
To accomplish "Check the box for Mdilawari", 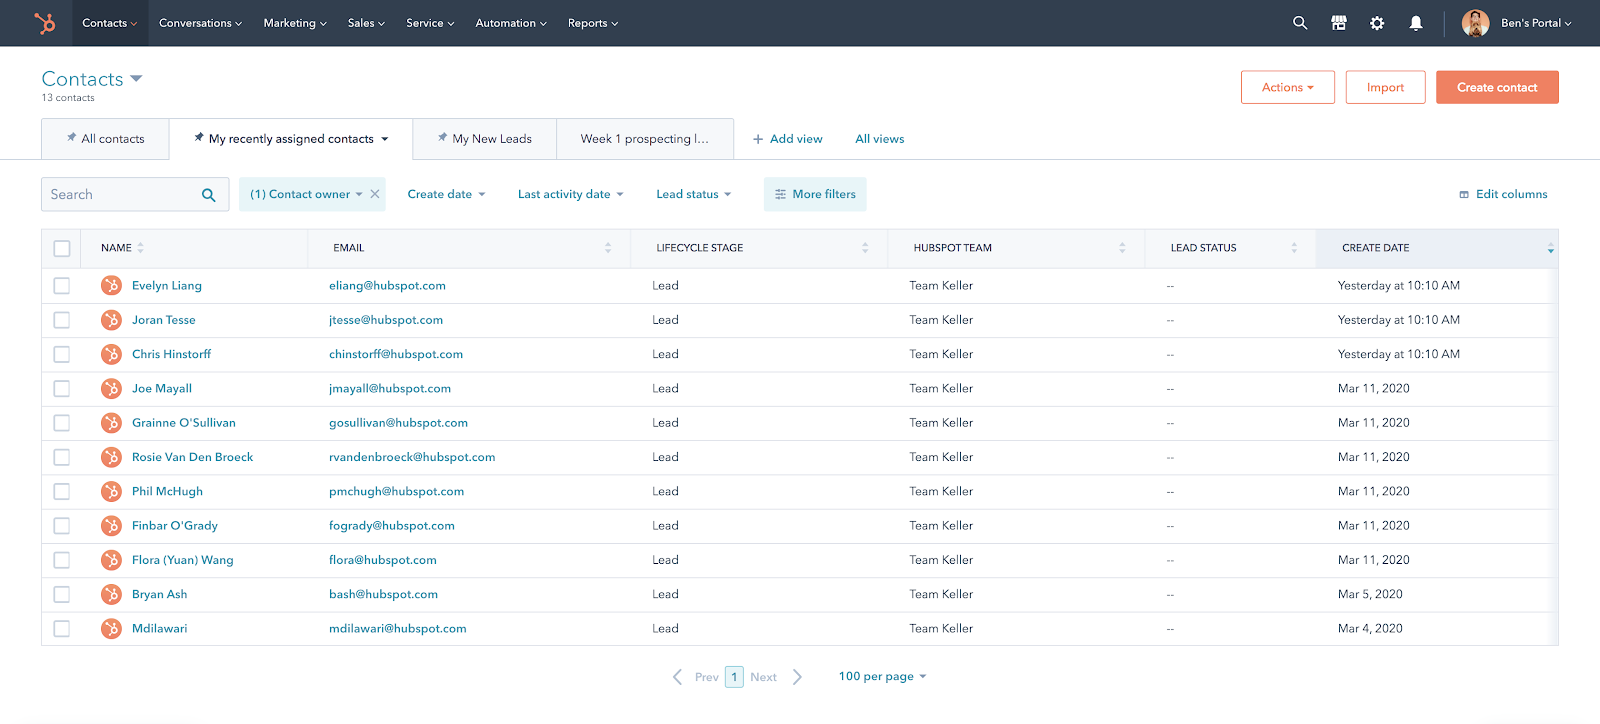I will tap(62, 628).
